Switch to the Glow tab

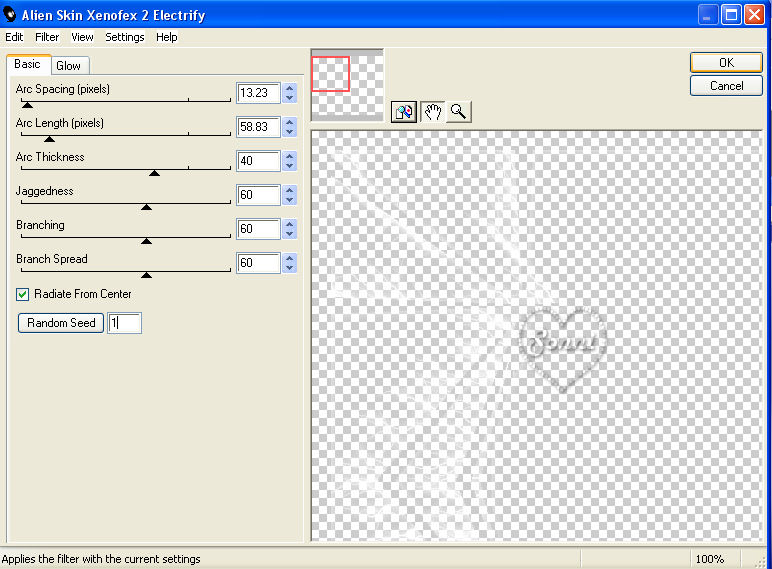tap(68, 65)
